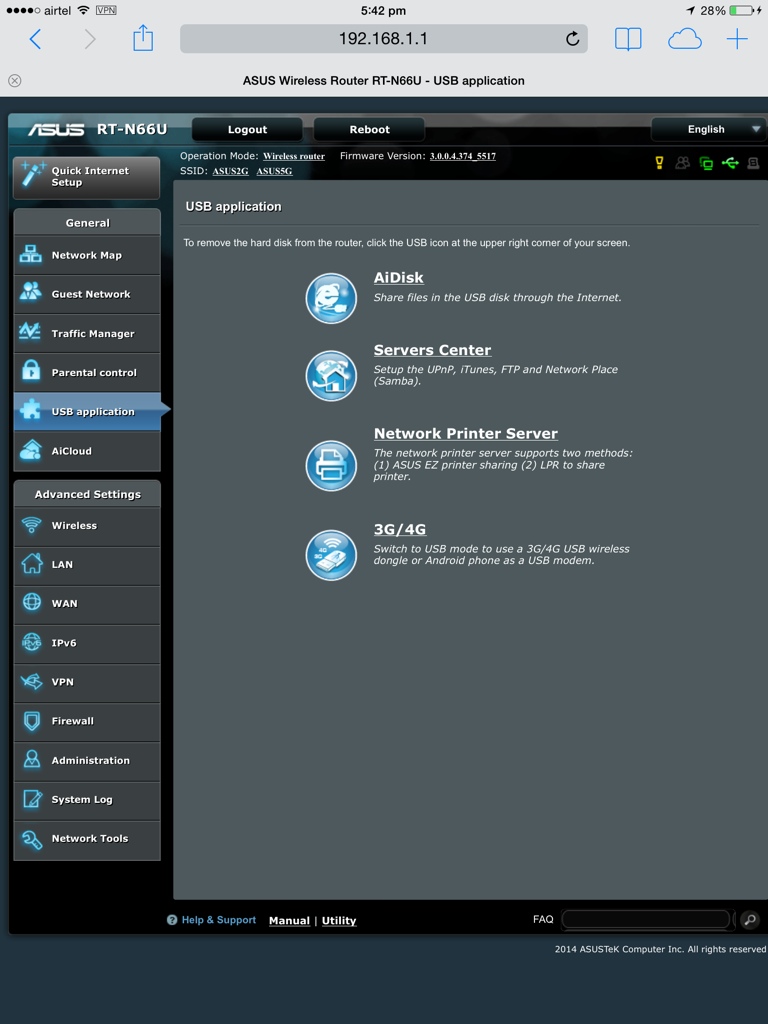The width and height of the screenshot is (768, 1024).
Task: Focus the FAQ search input field
Action: click(646, 920)
